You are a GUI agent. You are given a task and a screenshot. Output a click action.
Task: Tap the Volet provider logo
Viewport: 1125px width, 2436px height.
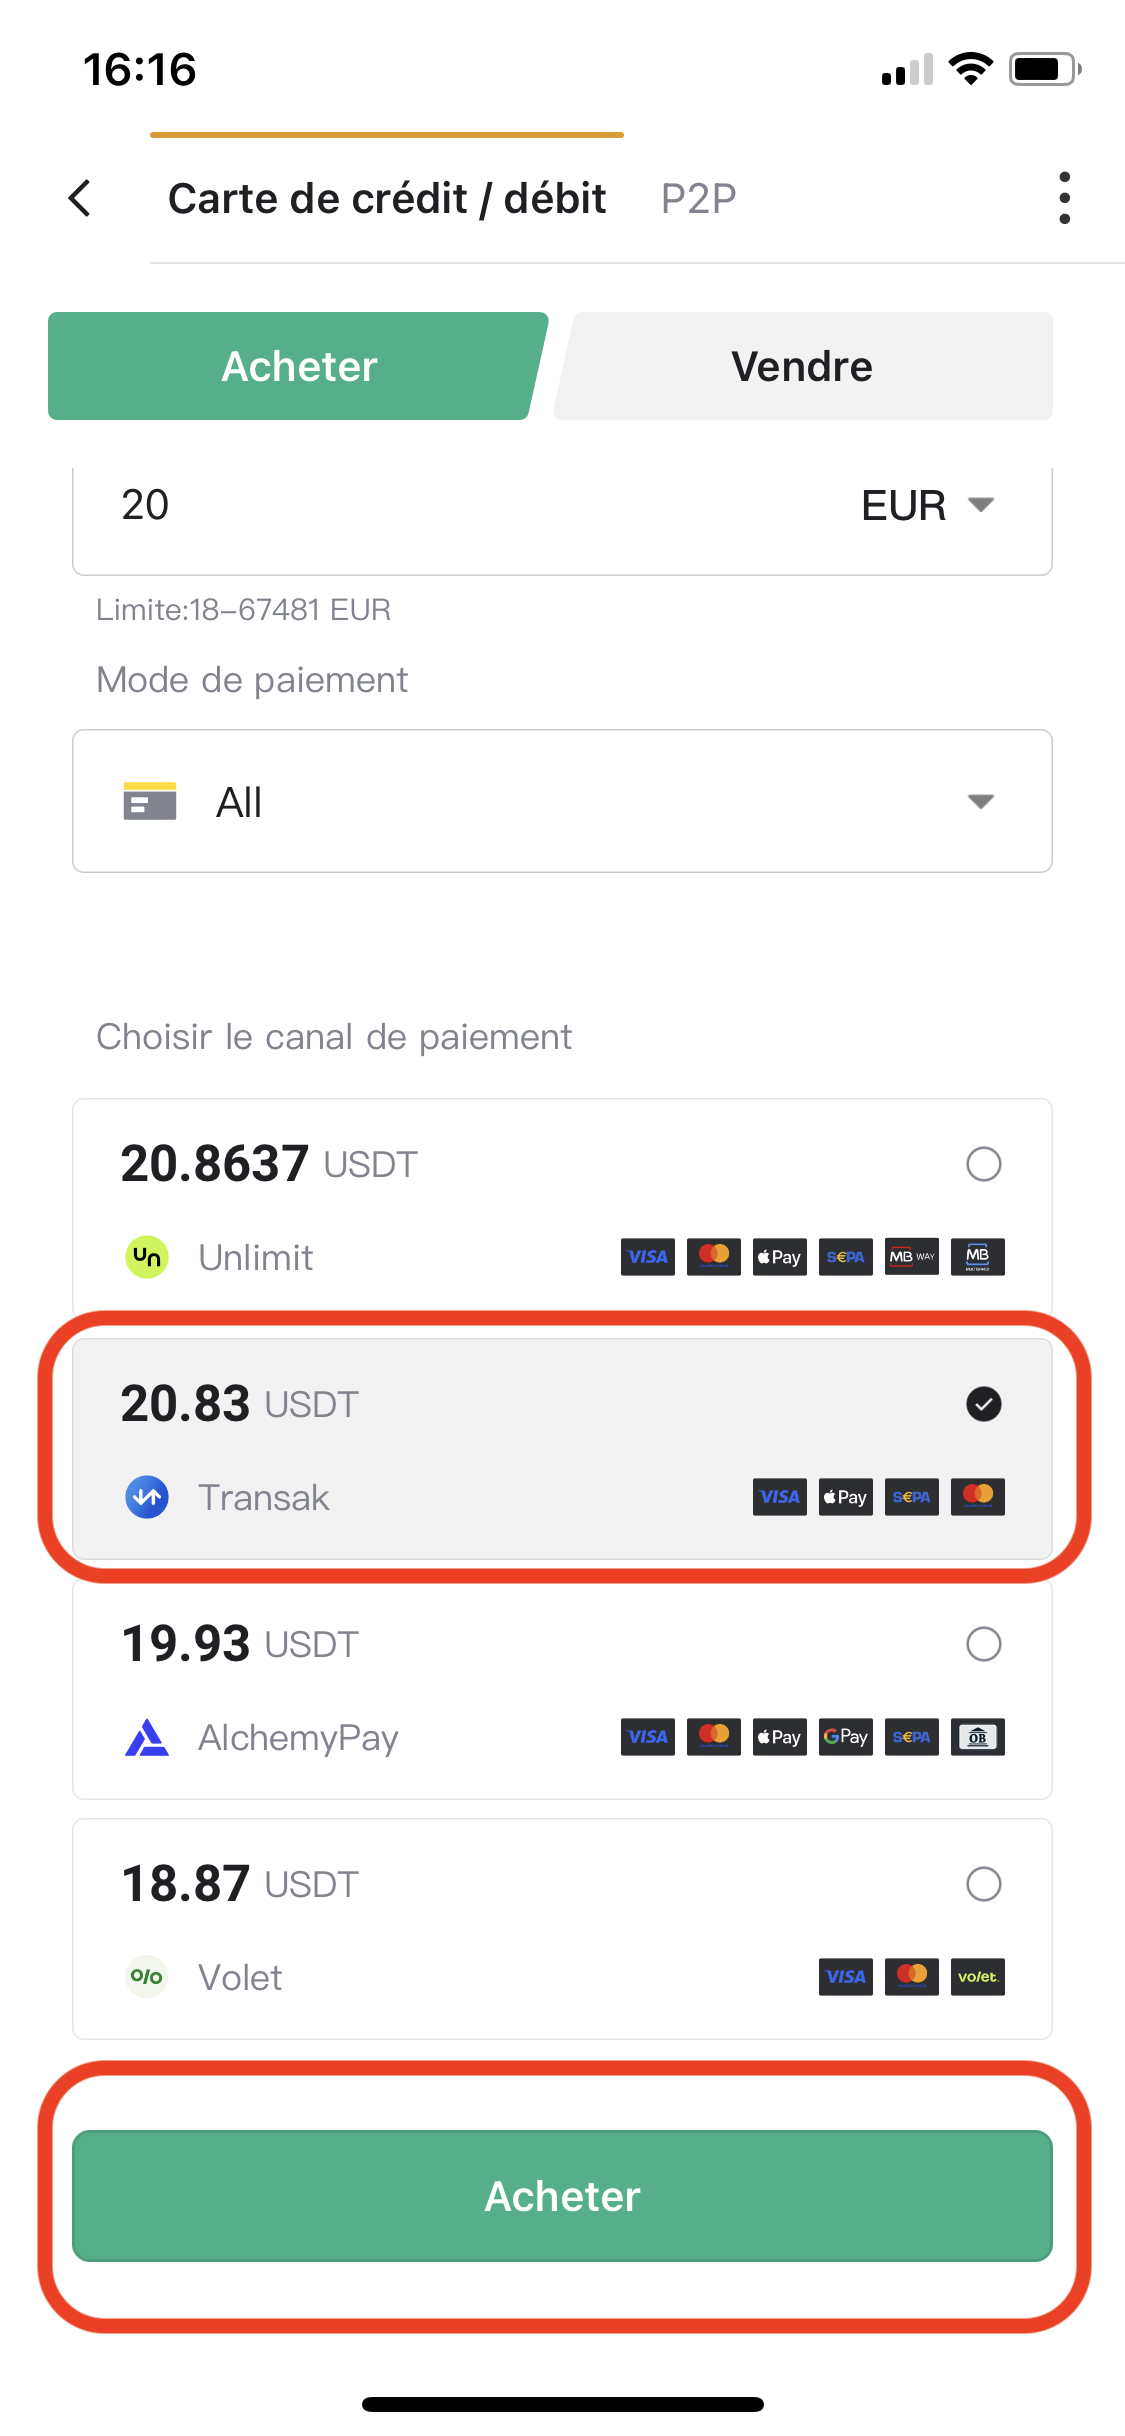tap(147, 1977)
